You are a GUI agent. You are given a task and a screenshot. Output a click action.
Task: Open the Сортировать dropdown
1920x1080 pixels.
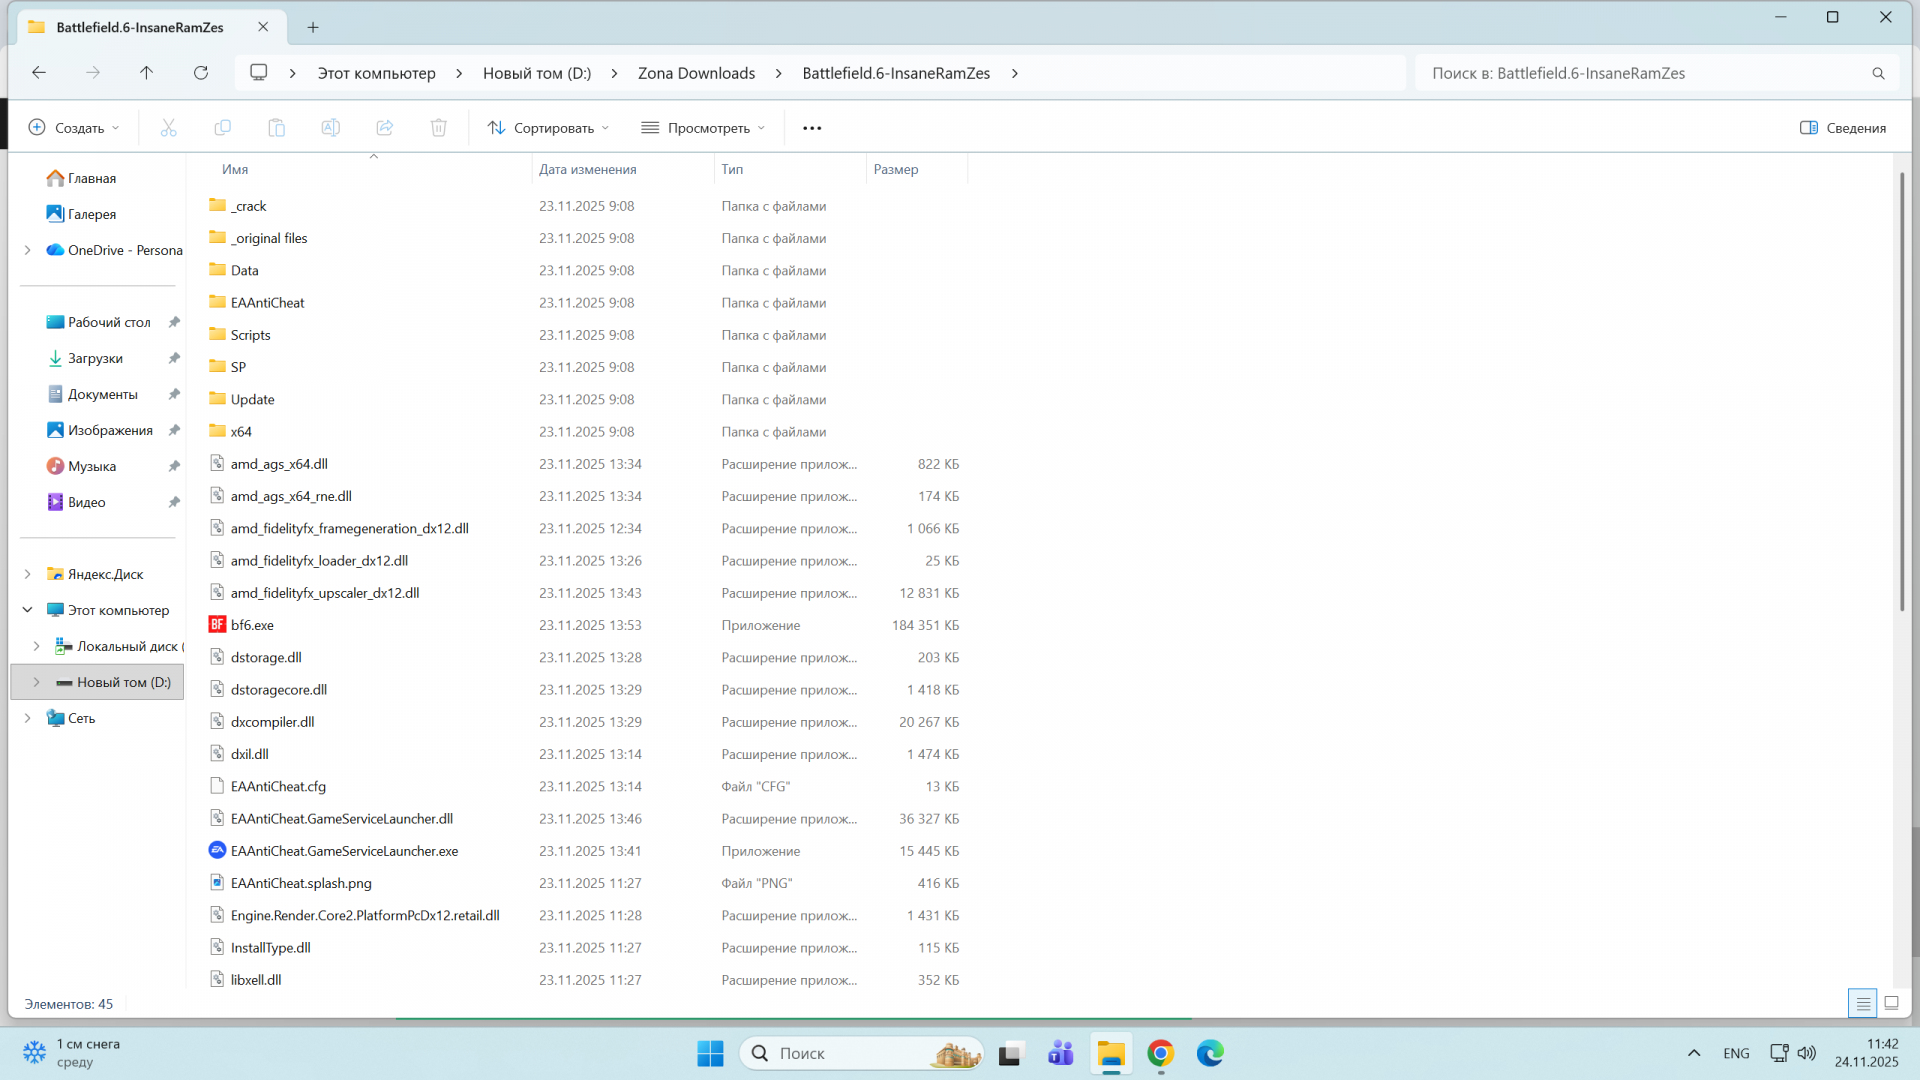[x=548, y=128]
